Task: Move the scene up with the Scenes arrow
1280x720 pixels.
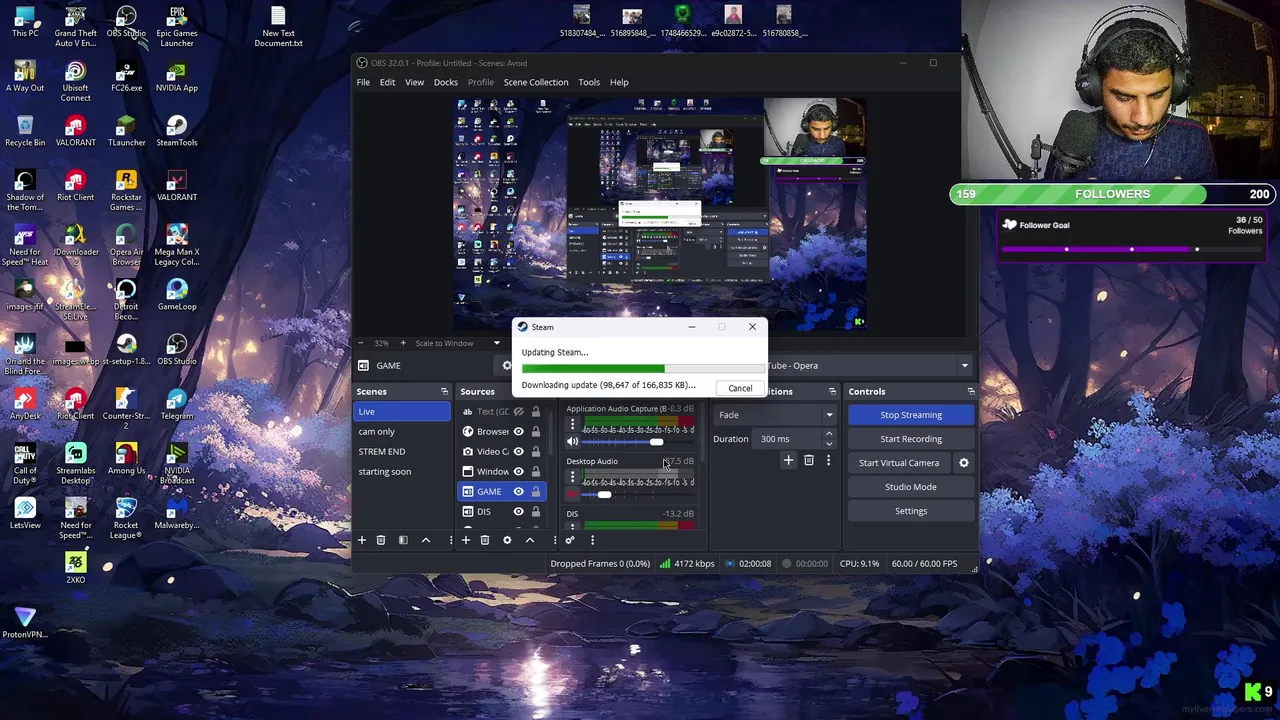Action: (x=426, y=540)
